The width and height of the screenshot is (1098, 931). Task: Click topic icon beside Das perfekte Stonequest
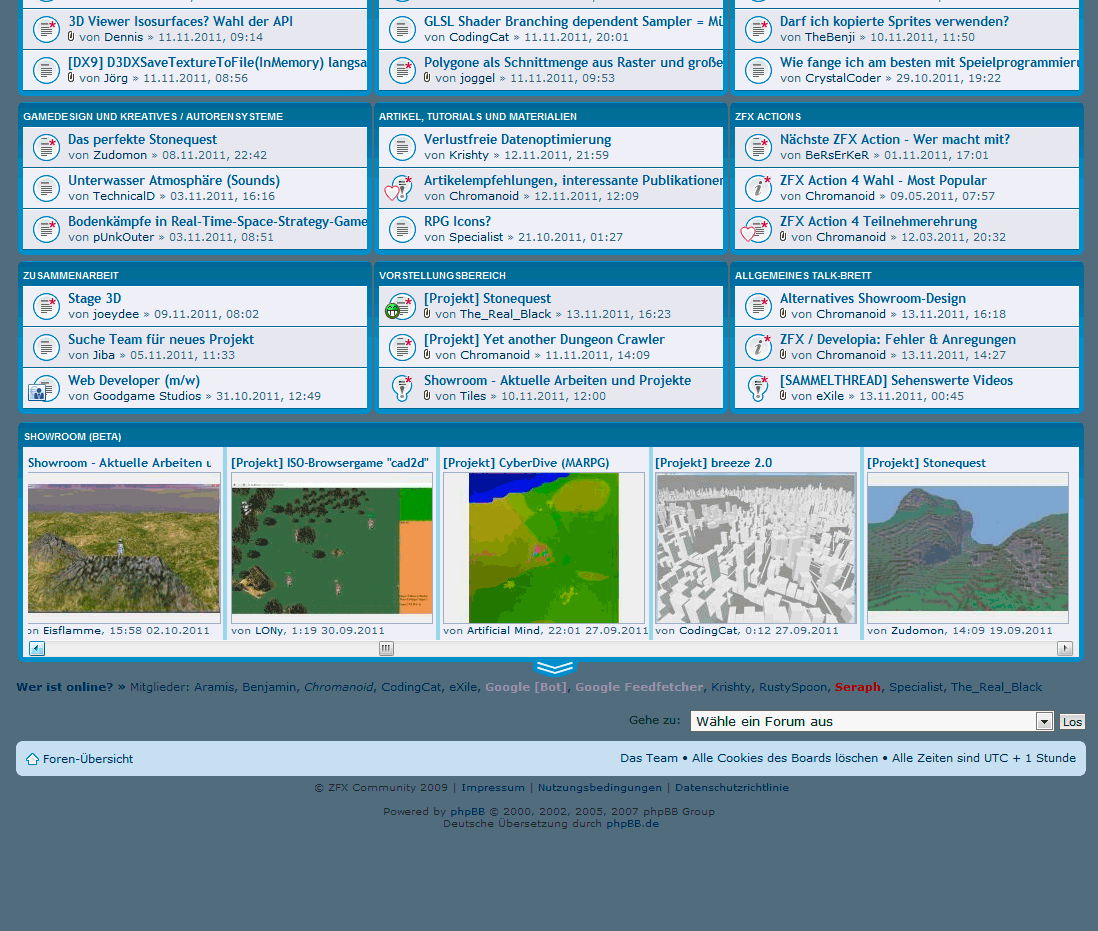[x=46, y=147]
